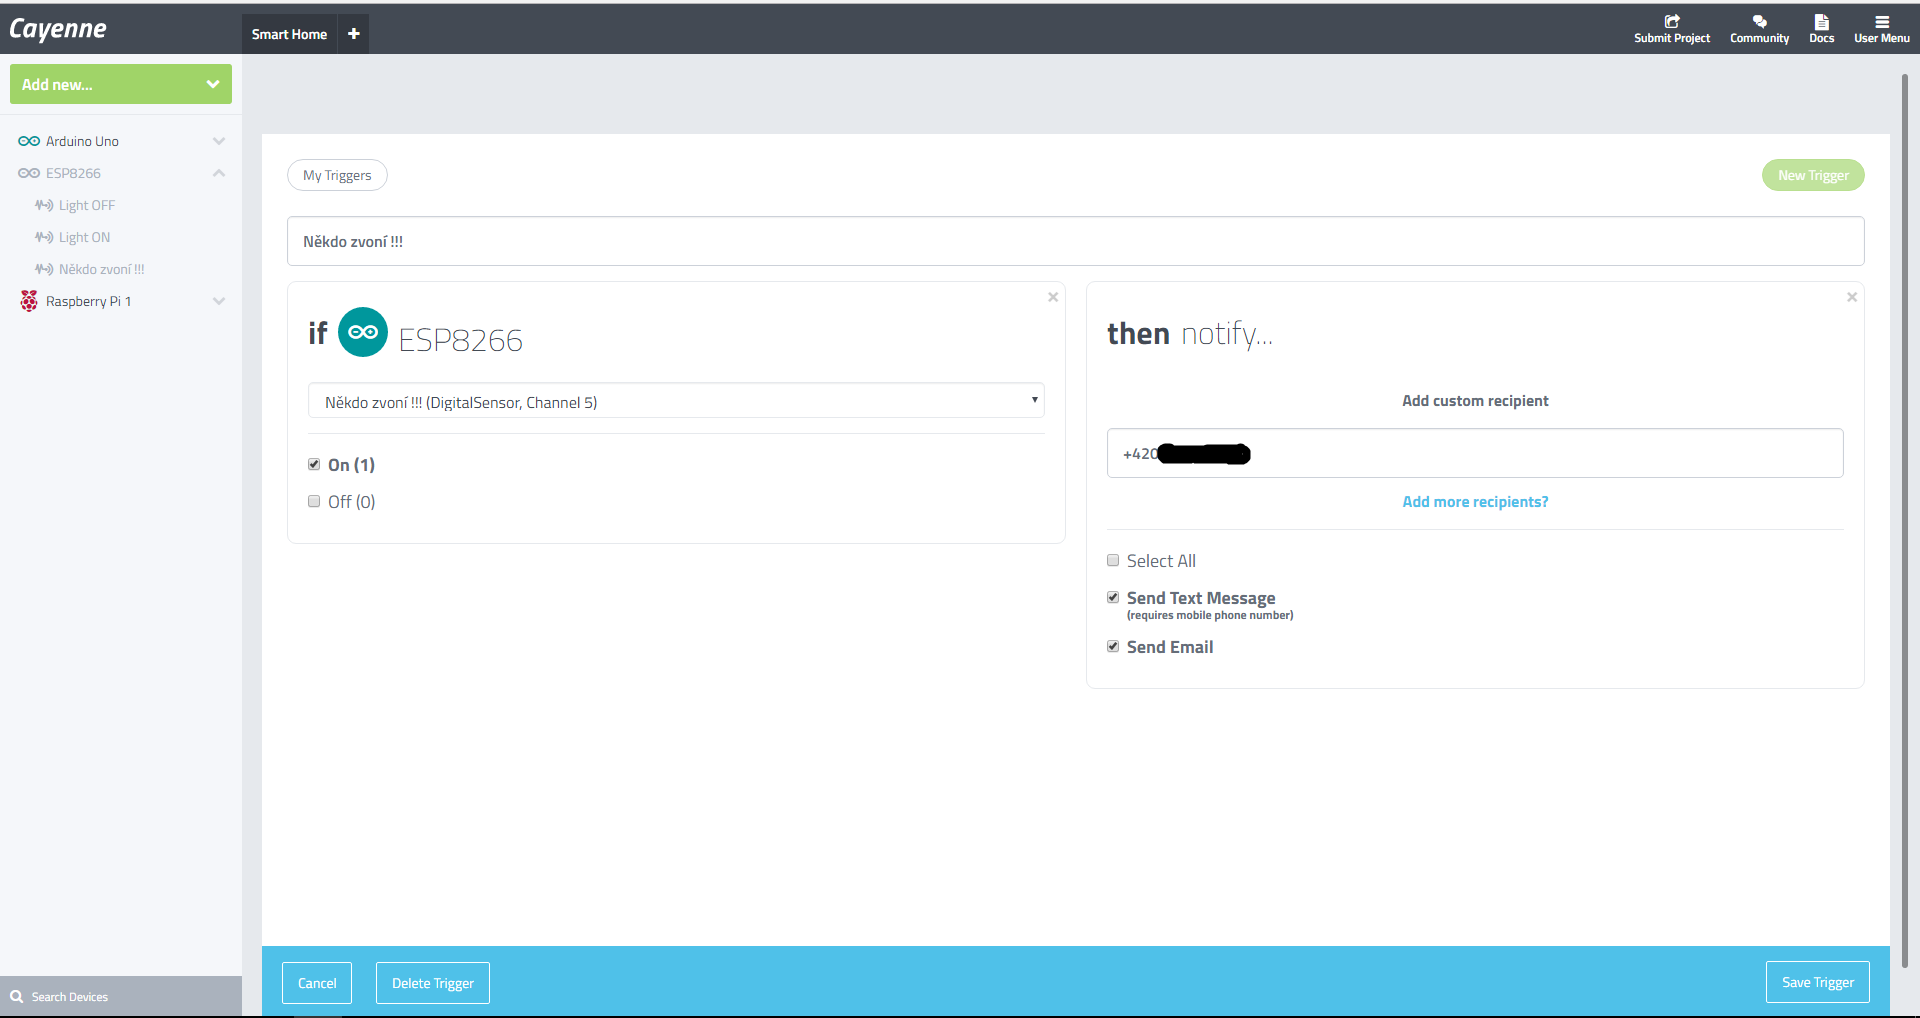Click the teal ESP8266 icon in the if panel
The height and width of the screenshot is (1018, 1920).
[x=363, y=332]
